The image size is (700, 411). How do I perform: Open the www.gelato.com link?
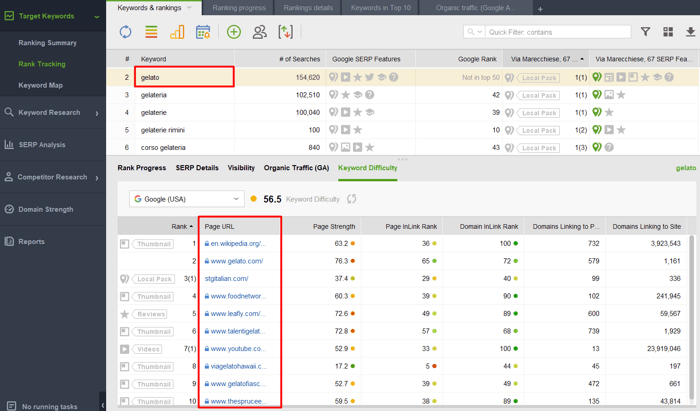[237, 261]
